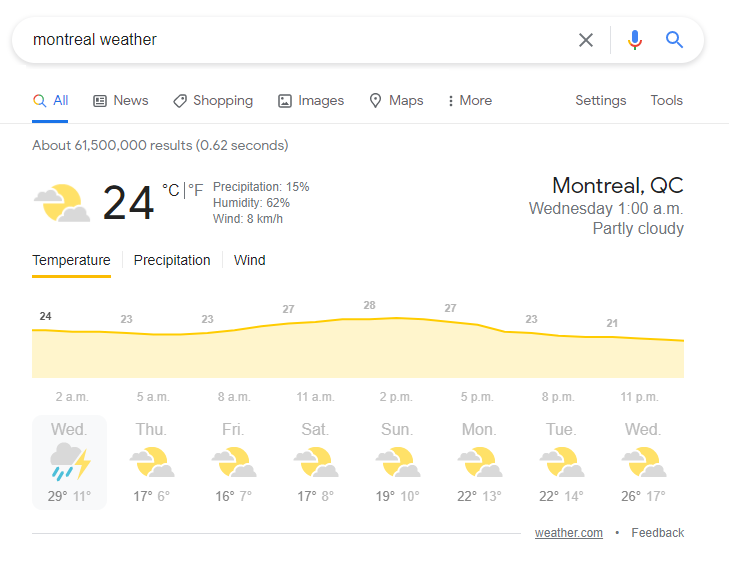Open the Settings menu
This screenshot has width=729, height=571.
600,101
